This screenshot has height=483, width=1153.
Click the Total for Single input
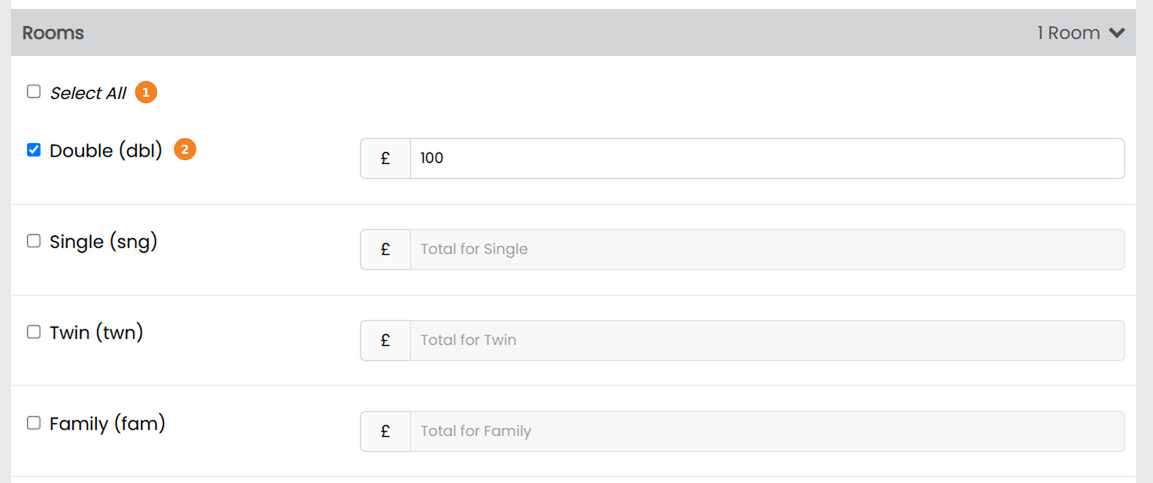point(767,249)
